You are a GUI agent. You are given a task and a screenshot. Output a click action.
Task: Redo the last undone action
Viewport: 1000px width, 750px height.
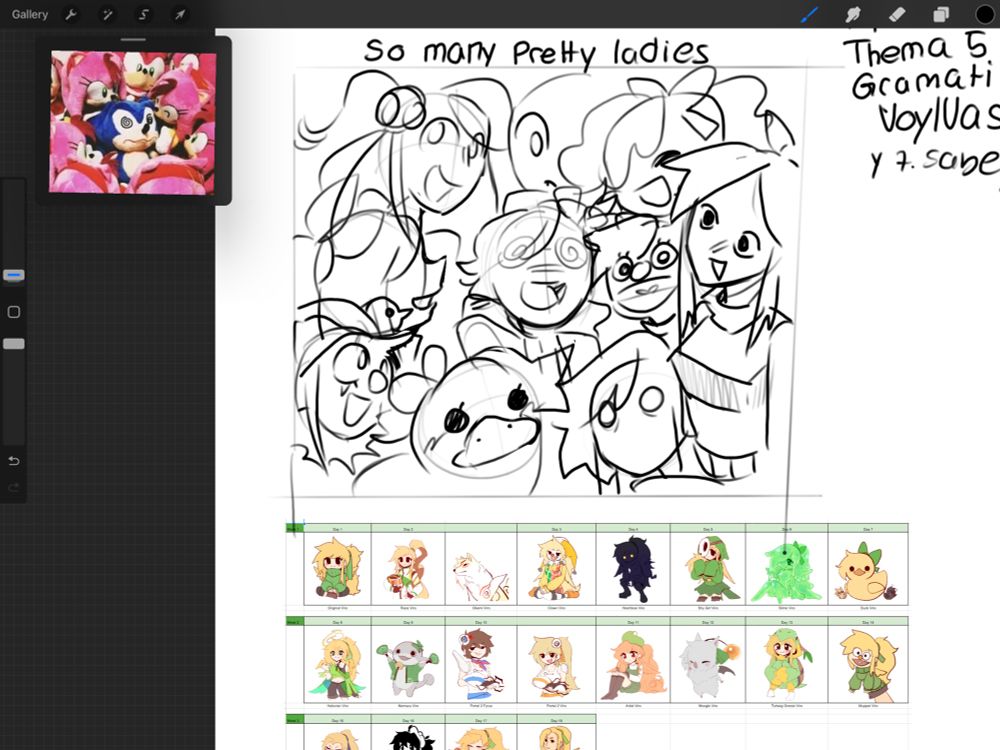click(x=13, y=489)
